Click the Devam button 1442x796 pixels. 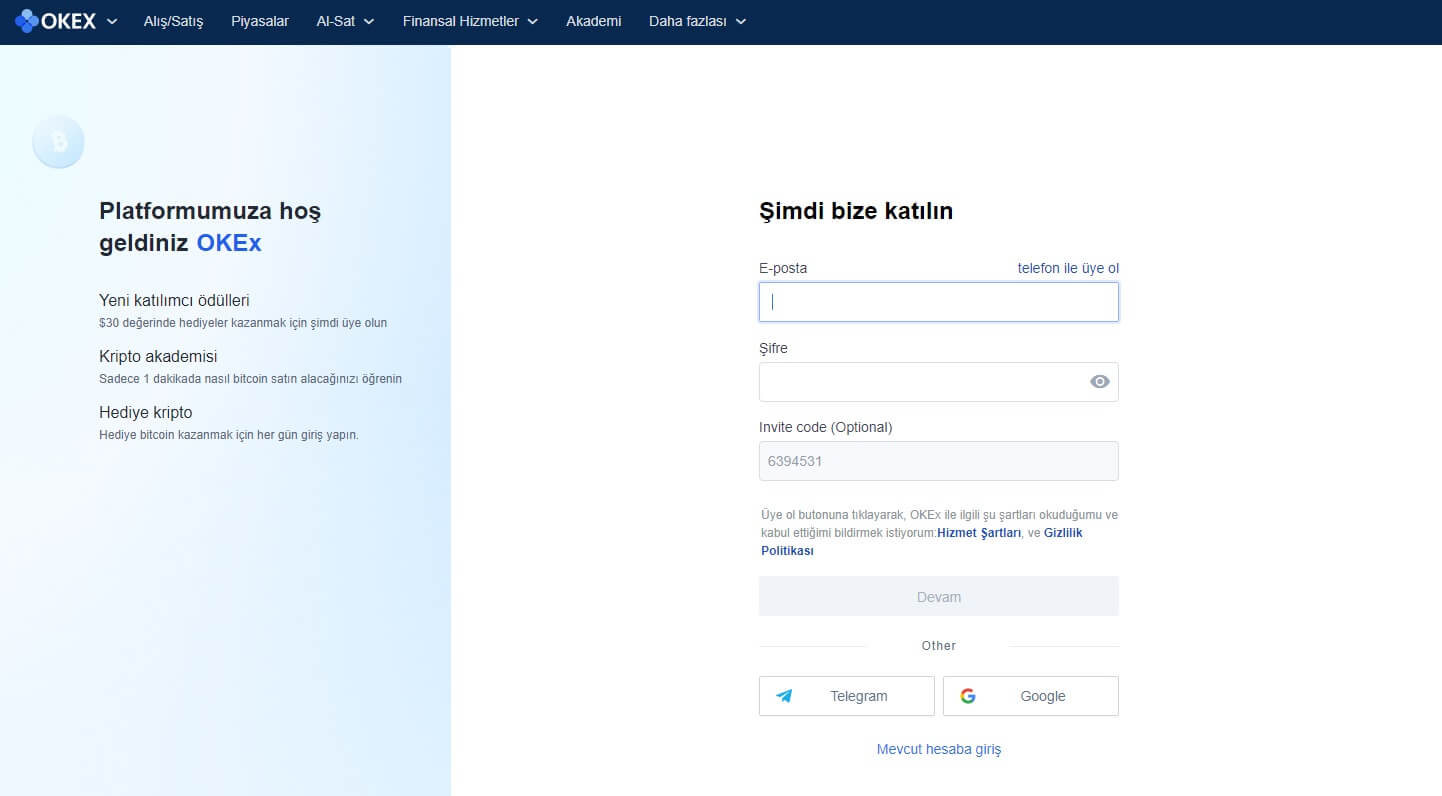click(x=938, y=596)
